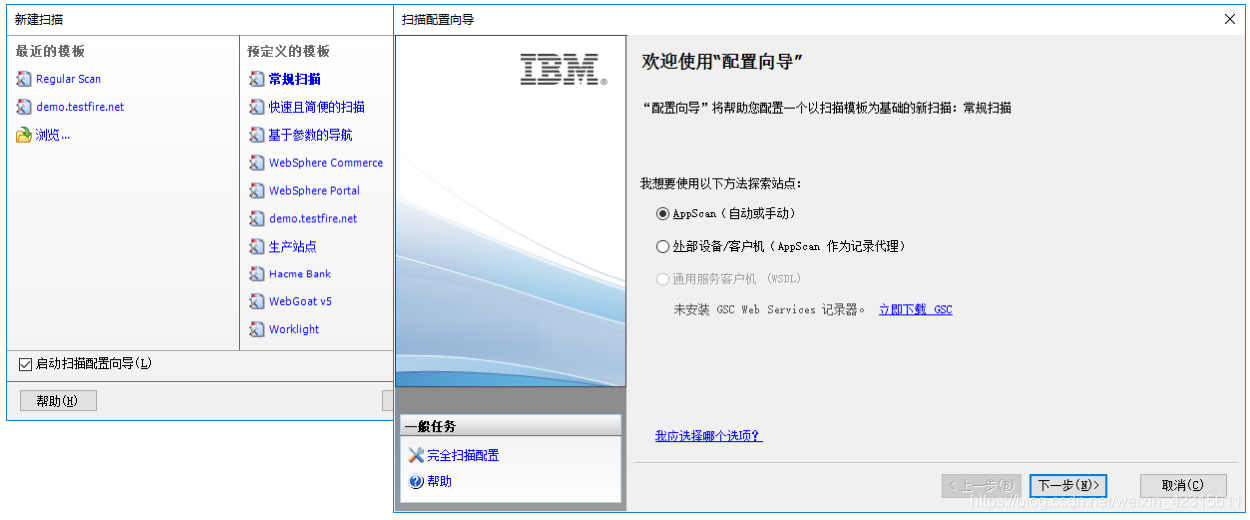
Task: Choose the WebSphere Commerce template
Action: 326,163
